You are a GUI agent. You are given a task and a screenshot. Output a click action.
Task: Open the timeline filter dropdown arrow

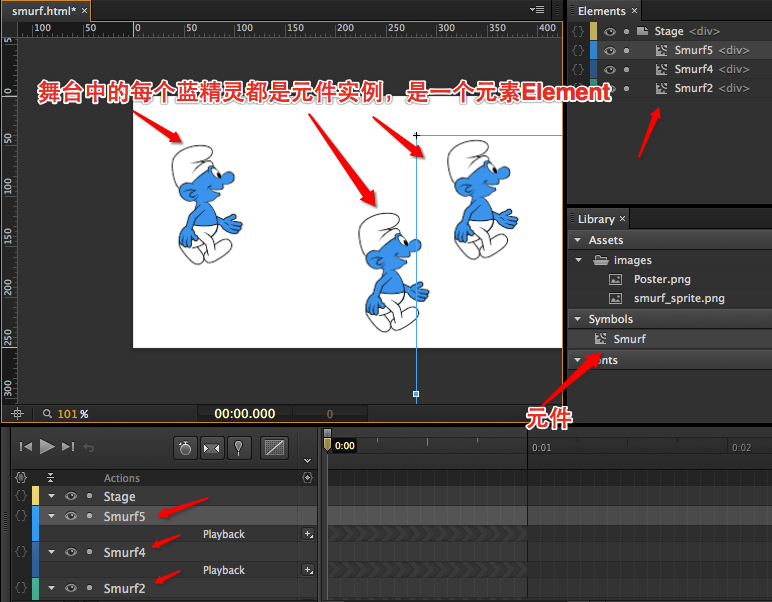click(x=307, y=461)
